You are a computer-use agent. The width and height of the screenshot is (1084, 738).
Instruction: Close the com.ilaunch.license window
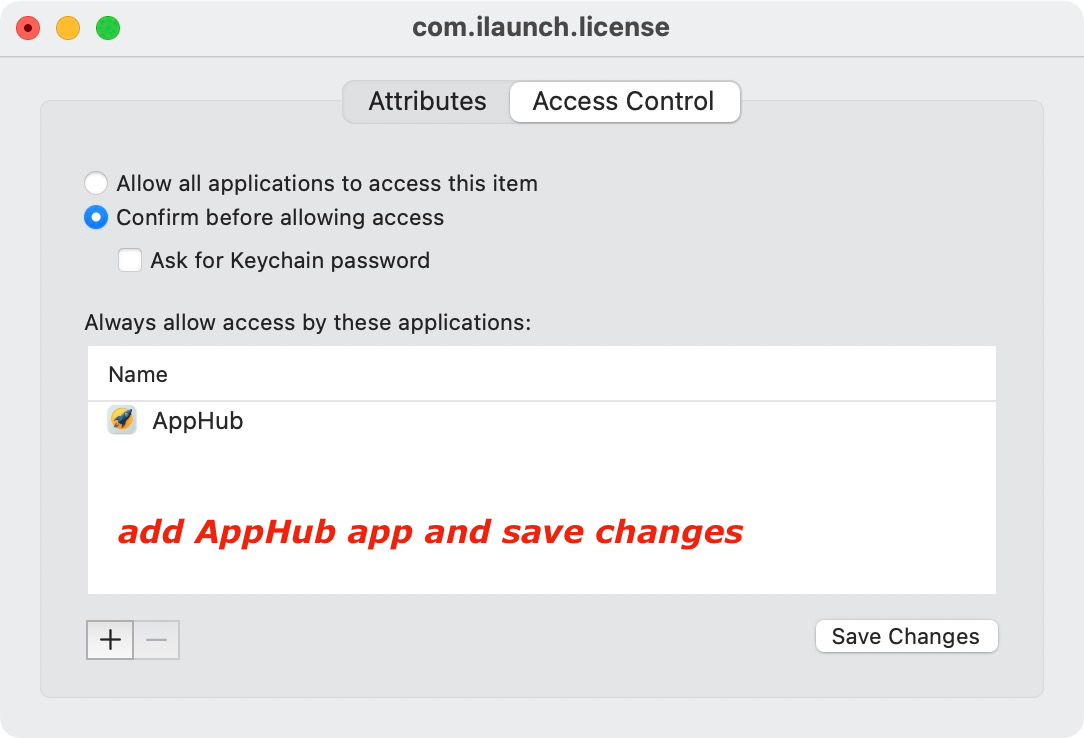pyautogui.click(x=28, y=28)
